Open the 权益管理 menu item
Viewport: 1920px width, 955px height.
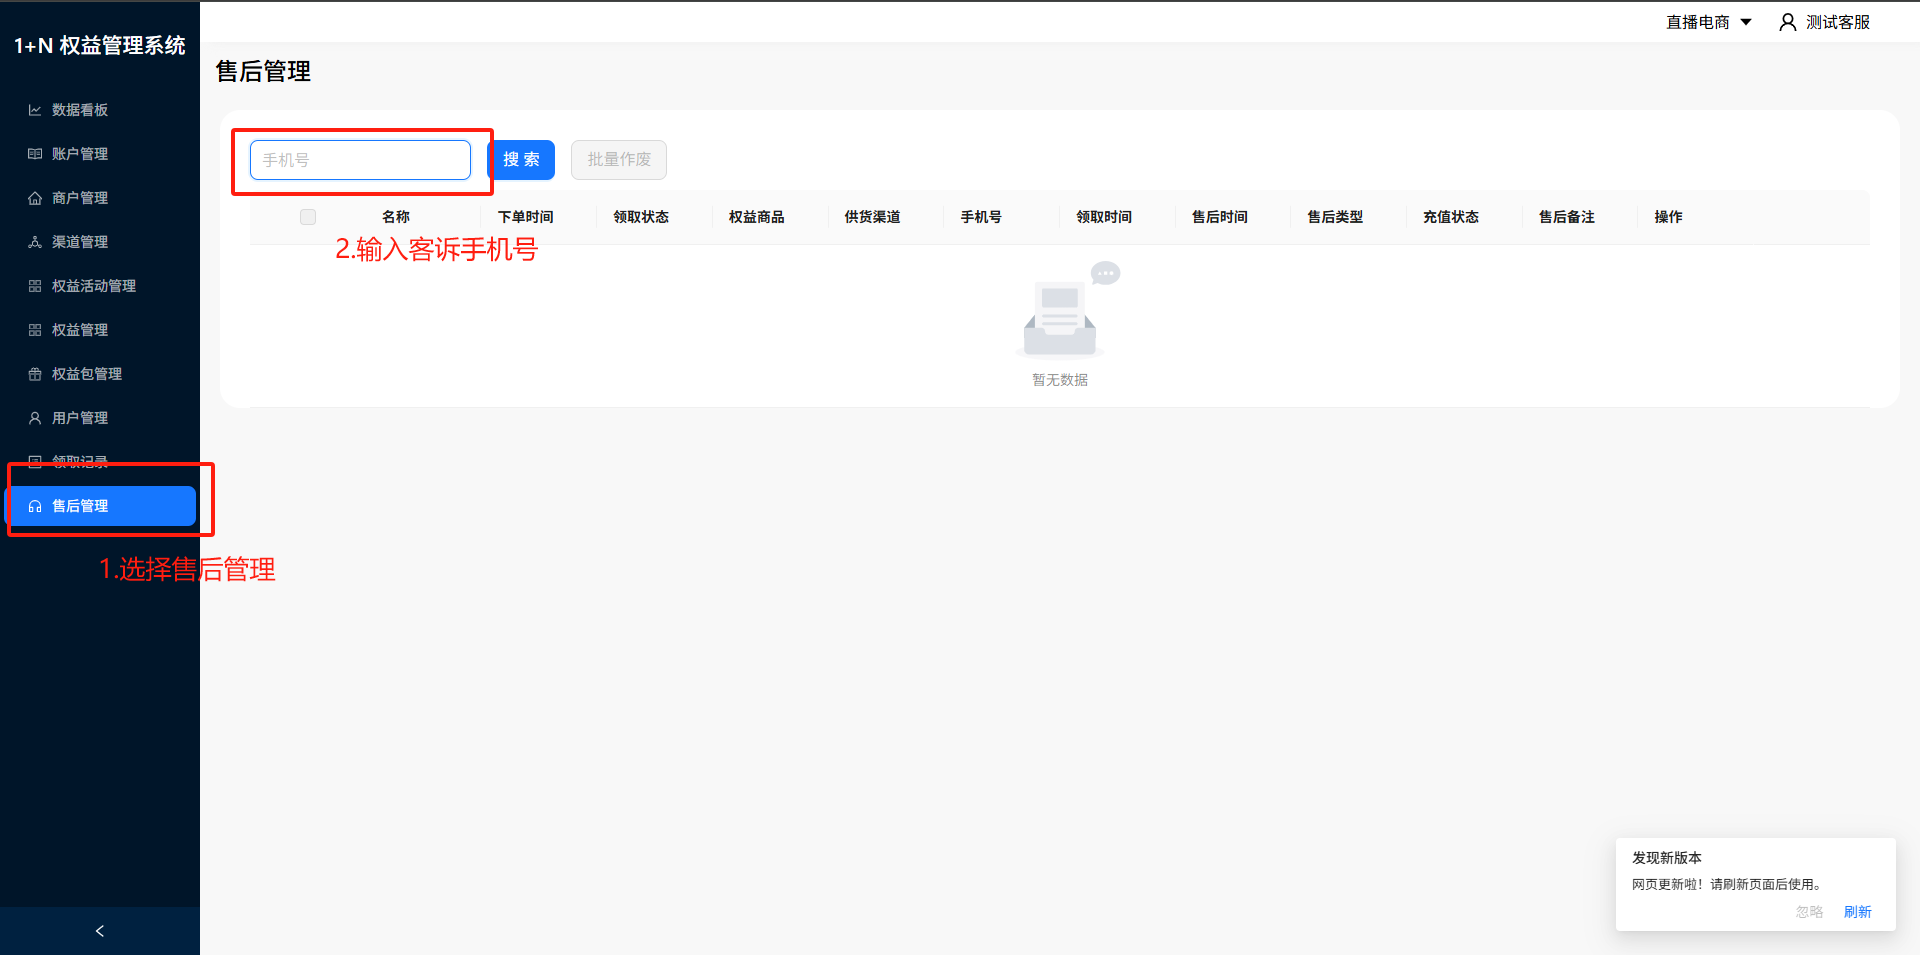coord(80,330)
